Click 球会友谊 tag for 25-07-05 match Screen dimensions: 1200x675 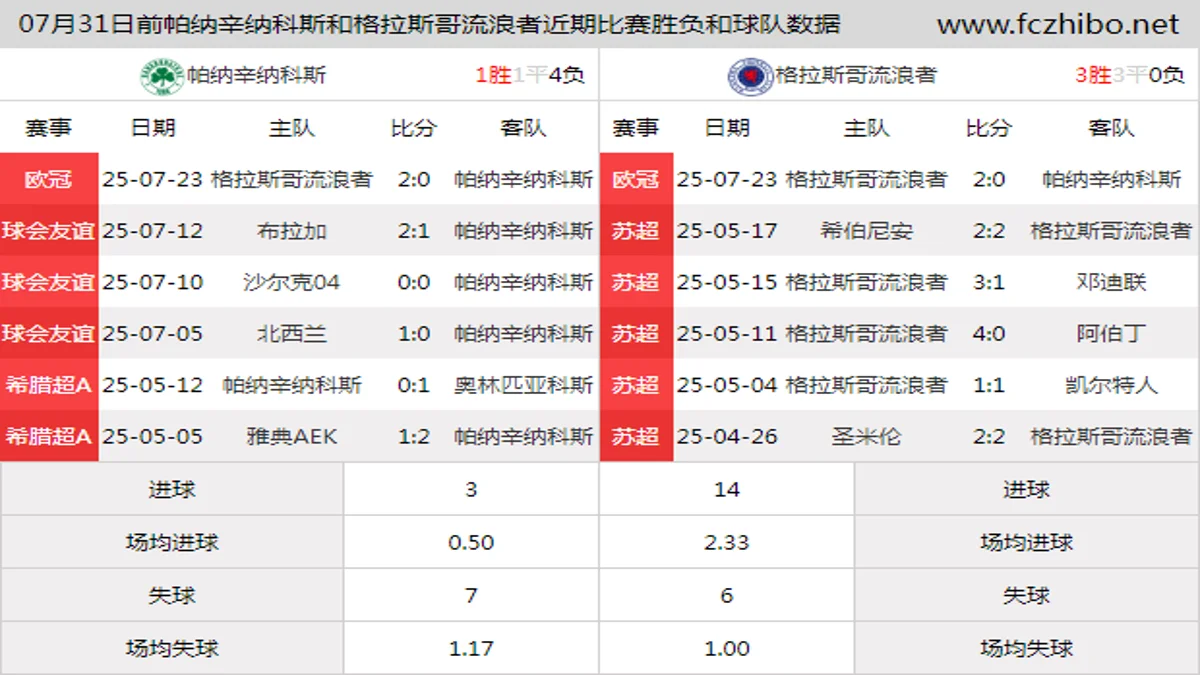coord(49,333)
